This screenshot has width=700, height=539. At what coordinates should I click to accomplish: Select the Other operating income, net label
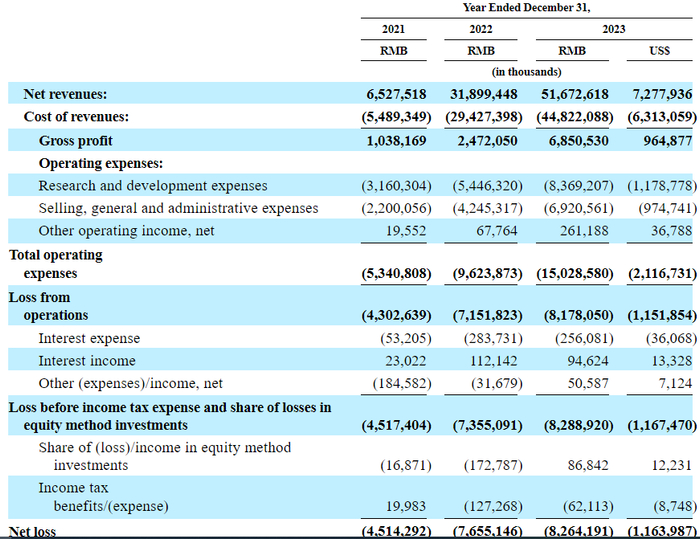(x=126, y=231)
